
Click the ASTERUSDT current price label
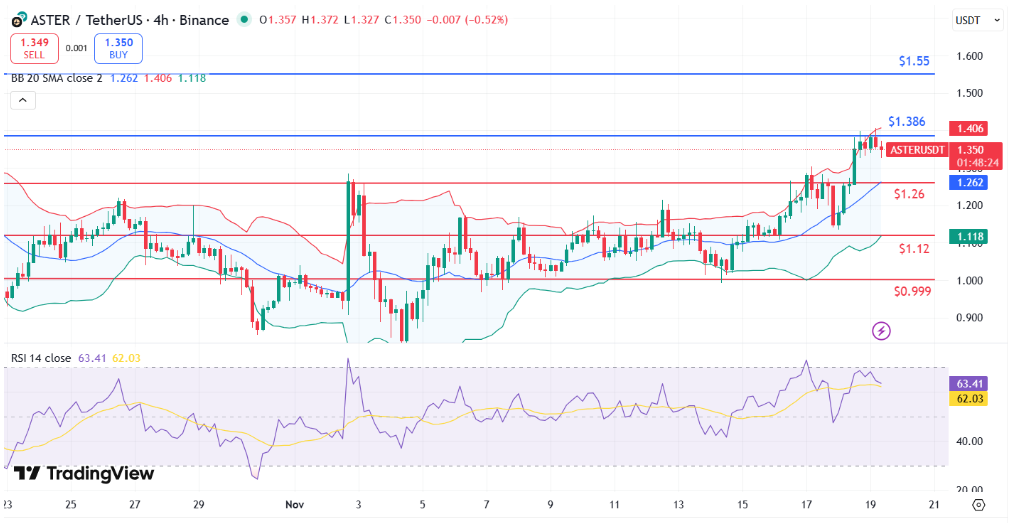click(x=917, y=150)
